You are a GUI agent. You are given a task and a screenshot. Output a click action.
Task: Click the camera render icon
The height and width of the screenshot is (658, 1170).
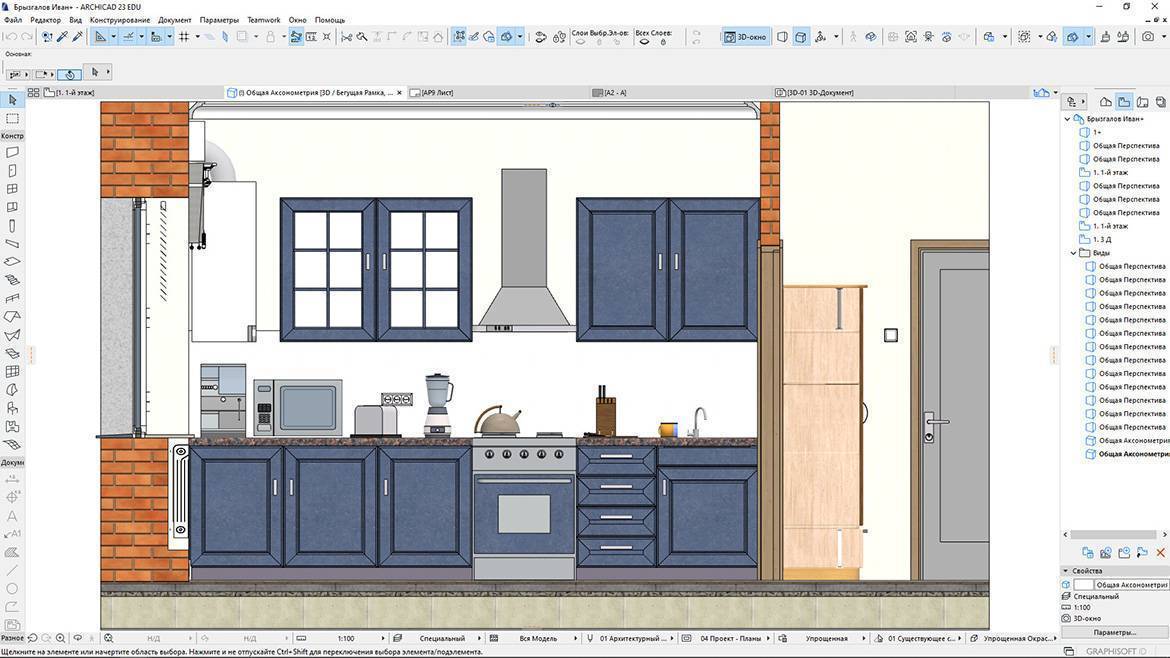click(x=1148, y=37)
